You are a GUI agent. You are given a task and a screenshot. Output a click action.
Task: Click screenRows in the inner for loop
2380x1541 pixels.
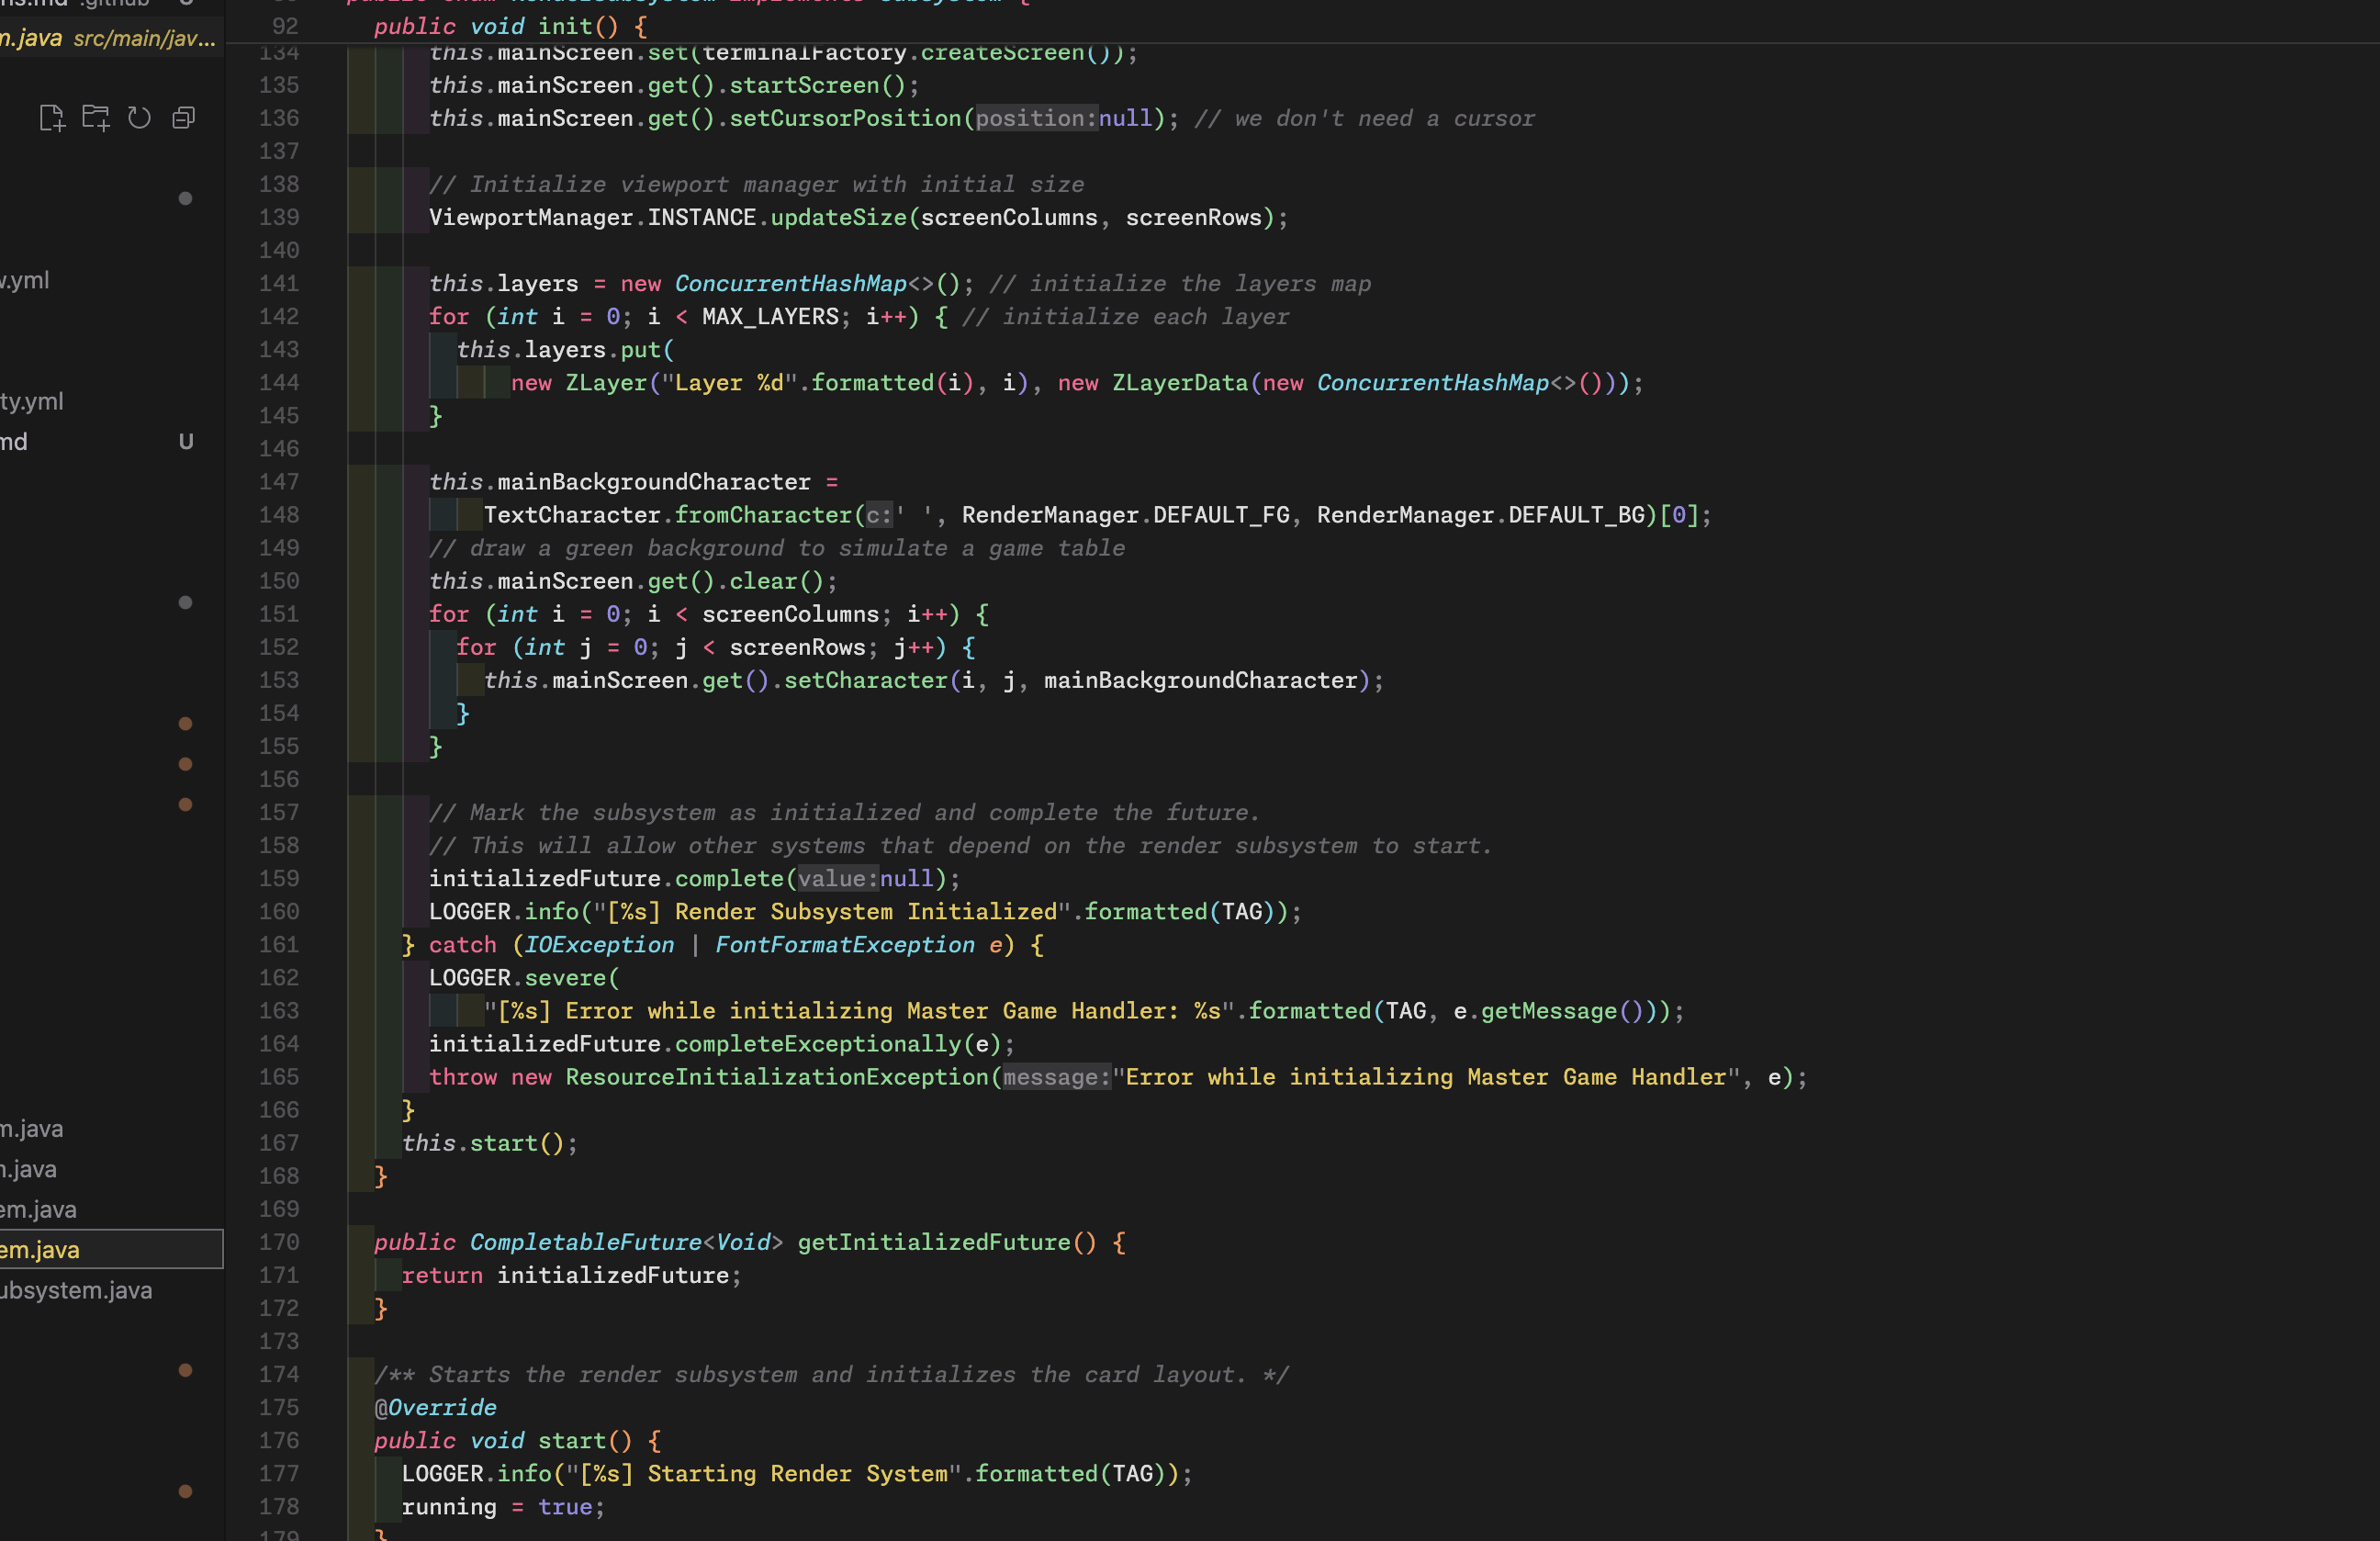coord(797,647)
